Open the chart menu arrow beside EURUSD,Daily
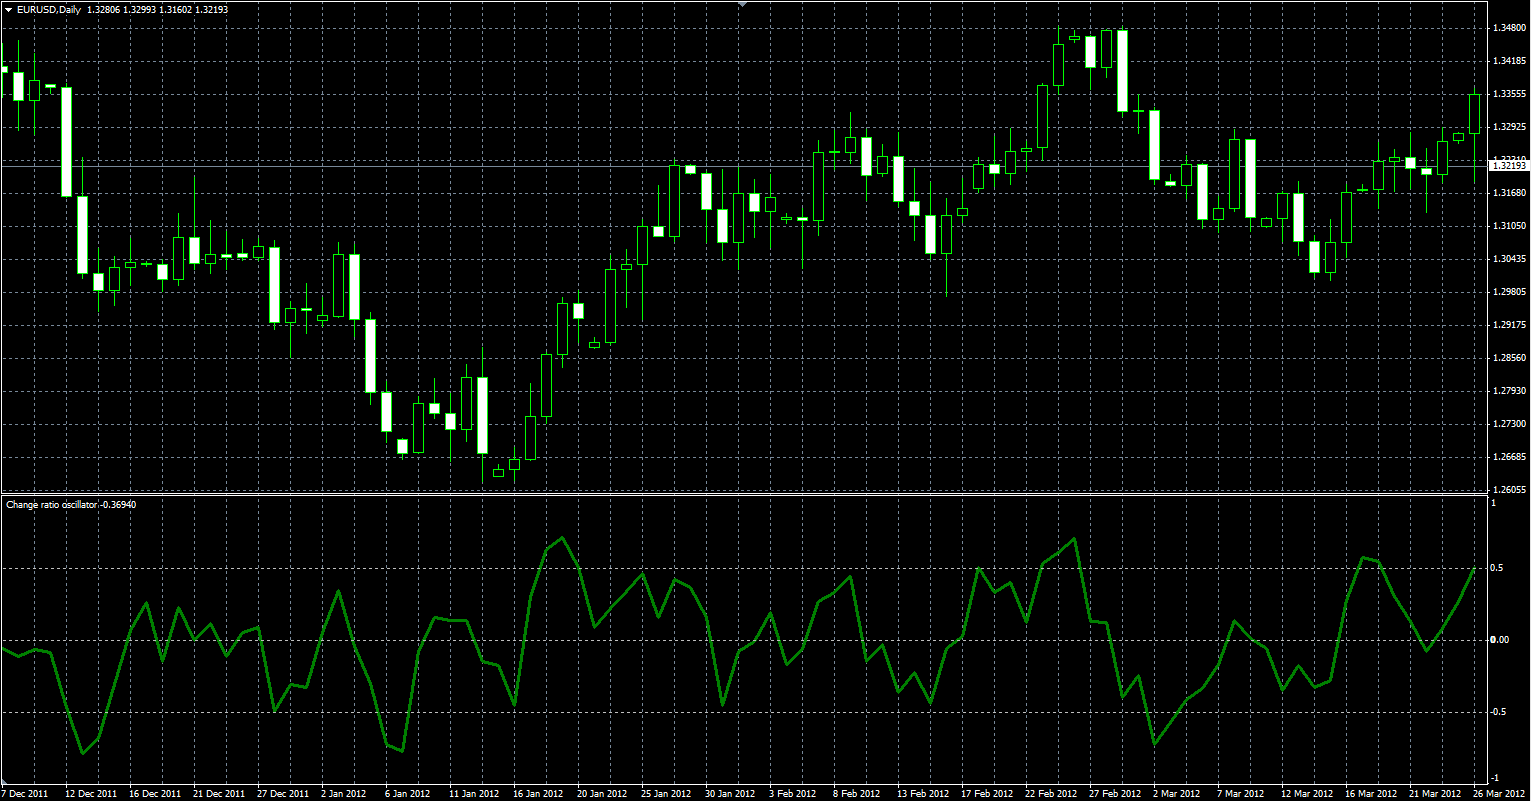The width and height of the screenshot is (1532, 801). coord(8,10)
